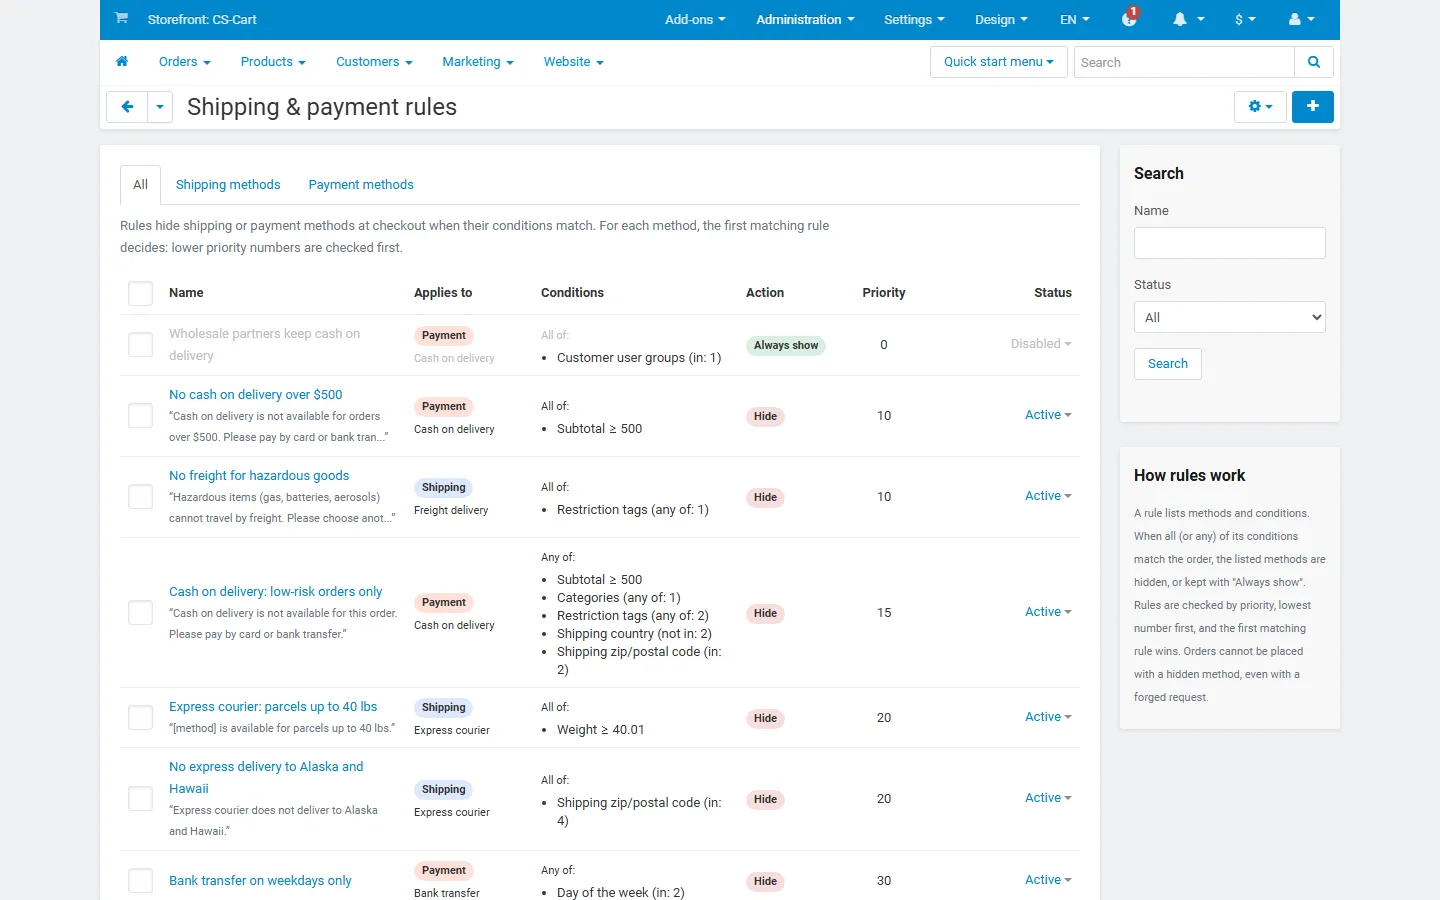Add a new rule with plus button
1440x900 pixels.
tap(1313, 107)
